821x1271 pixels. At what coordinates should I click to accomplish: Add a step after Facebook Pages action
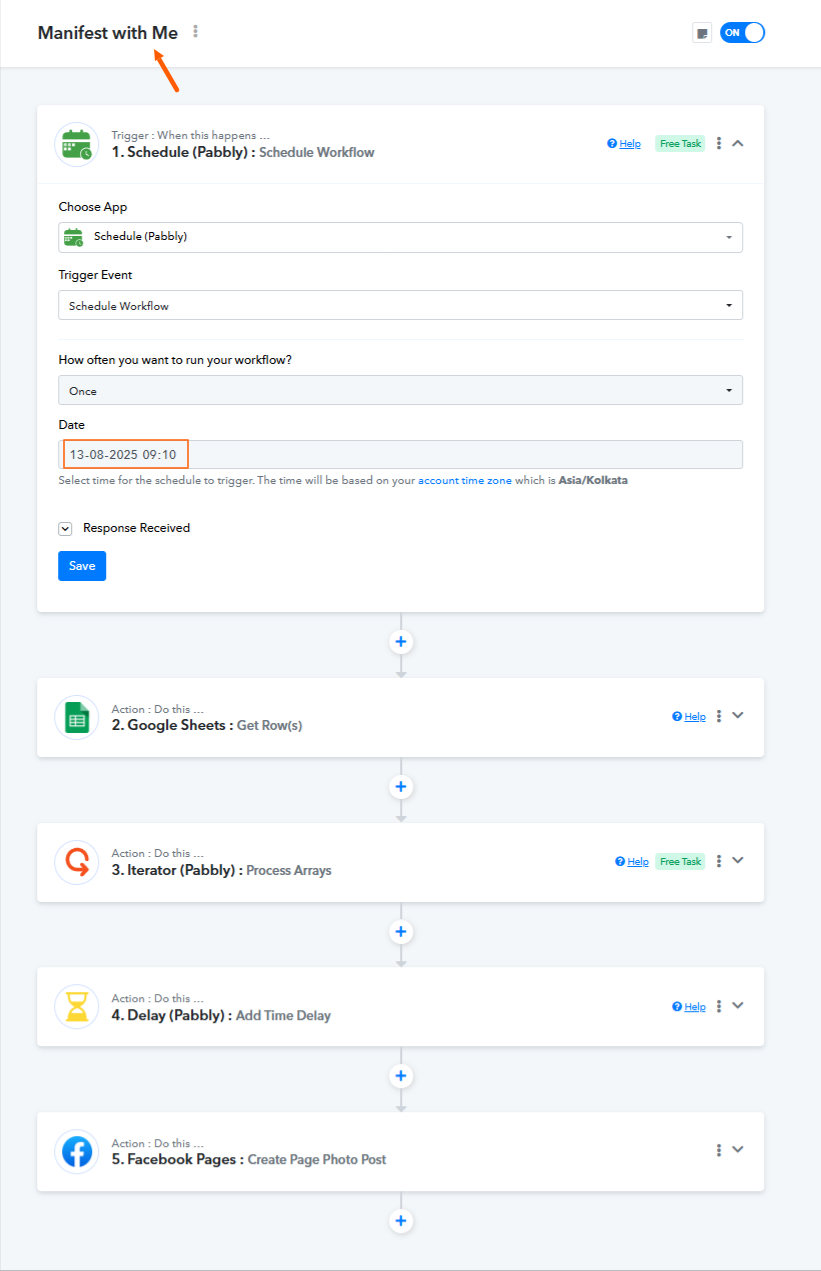[x=401, y=1221]
